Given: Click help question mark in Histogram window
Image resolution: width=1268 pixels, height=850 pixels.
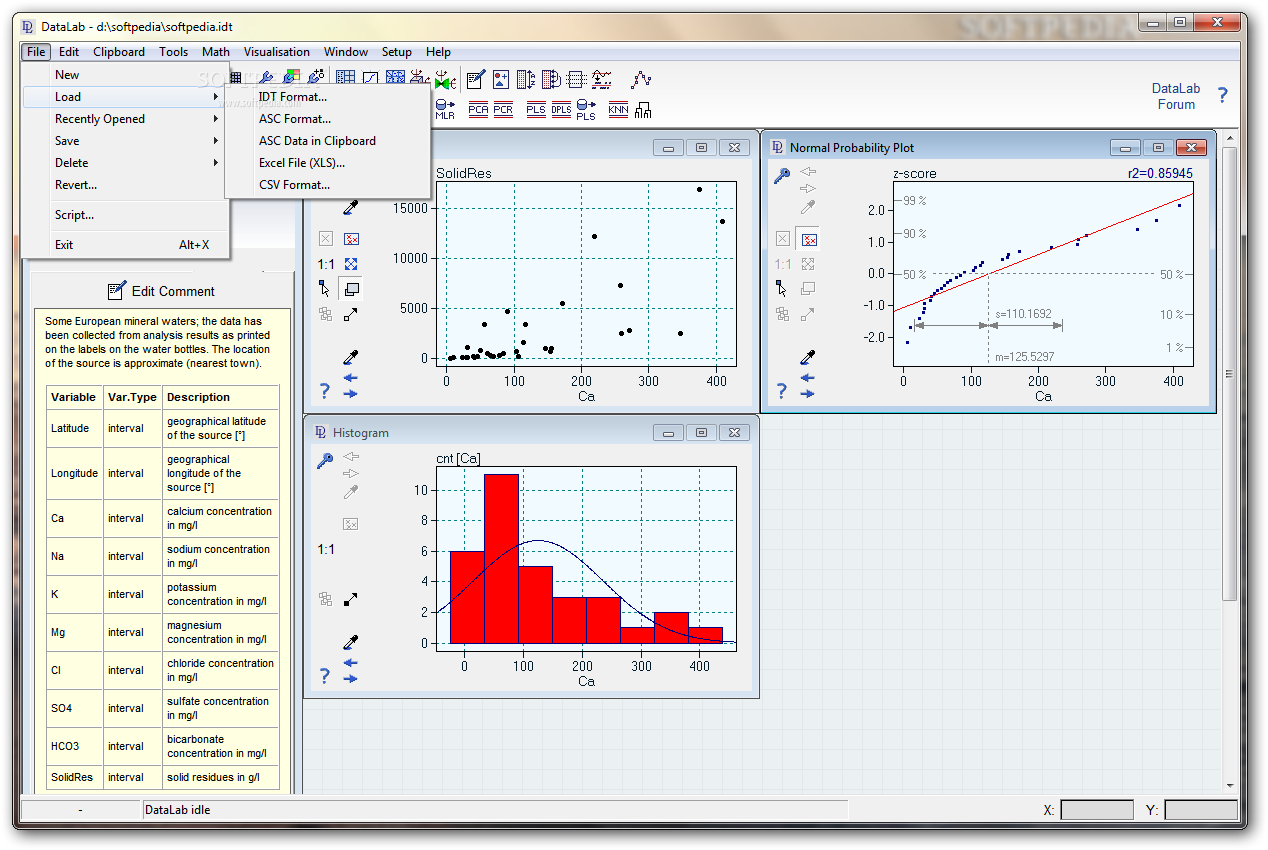Looking at the screenshot, I should point(324,676).
